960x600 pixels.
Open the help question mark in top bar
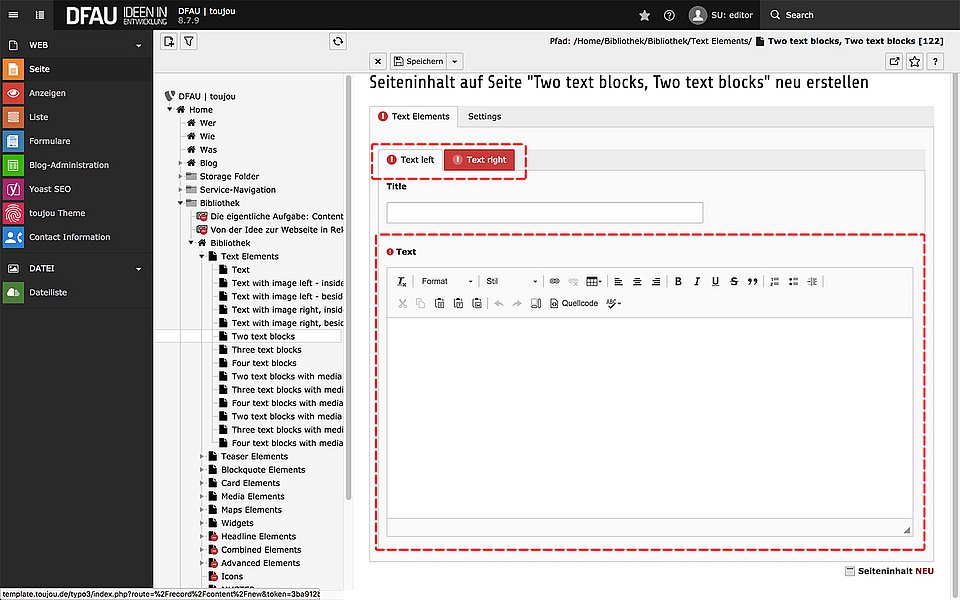[x=669, y=15]
